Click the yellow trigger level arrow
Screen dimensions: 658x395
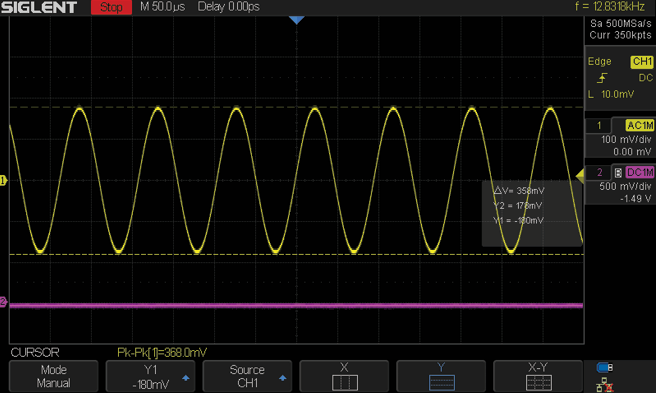[x=580, y=176]
